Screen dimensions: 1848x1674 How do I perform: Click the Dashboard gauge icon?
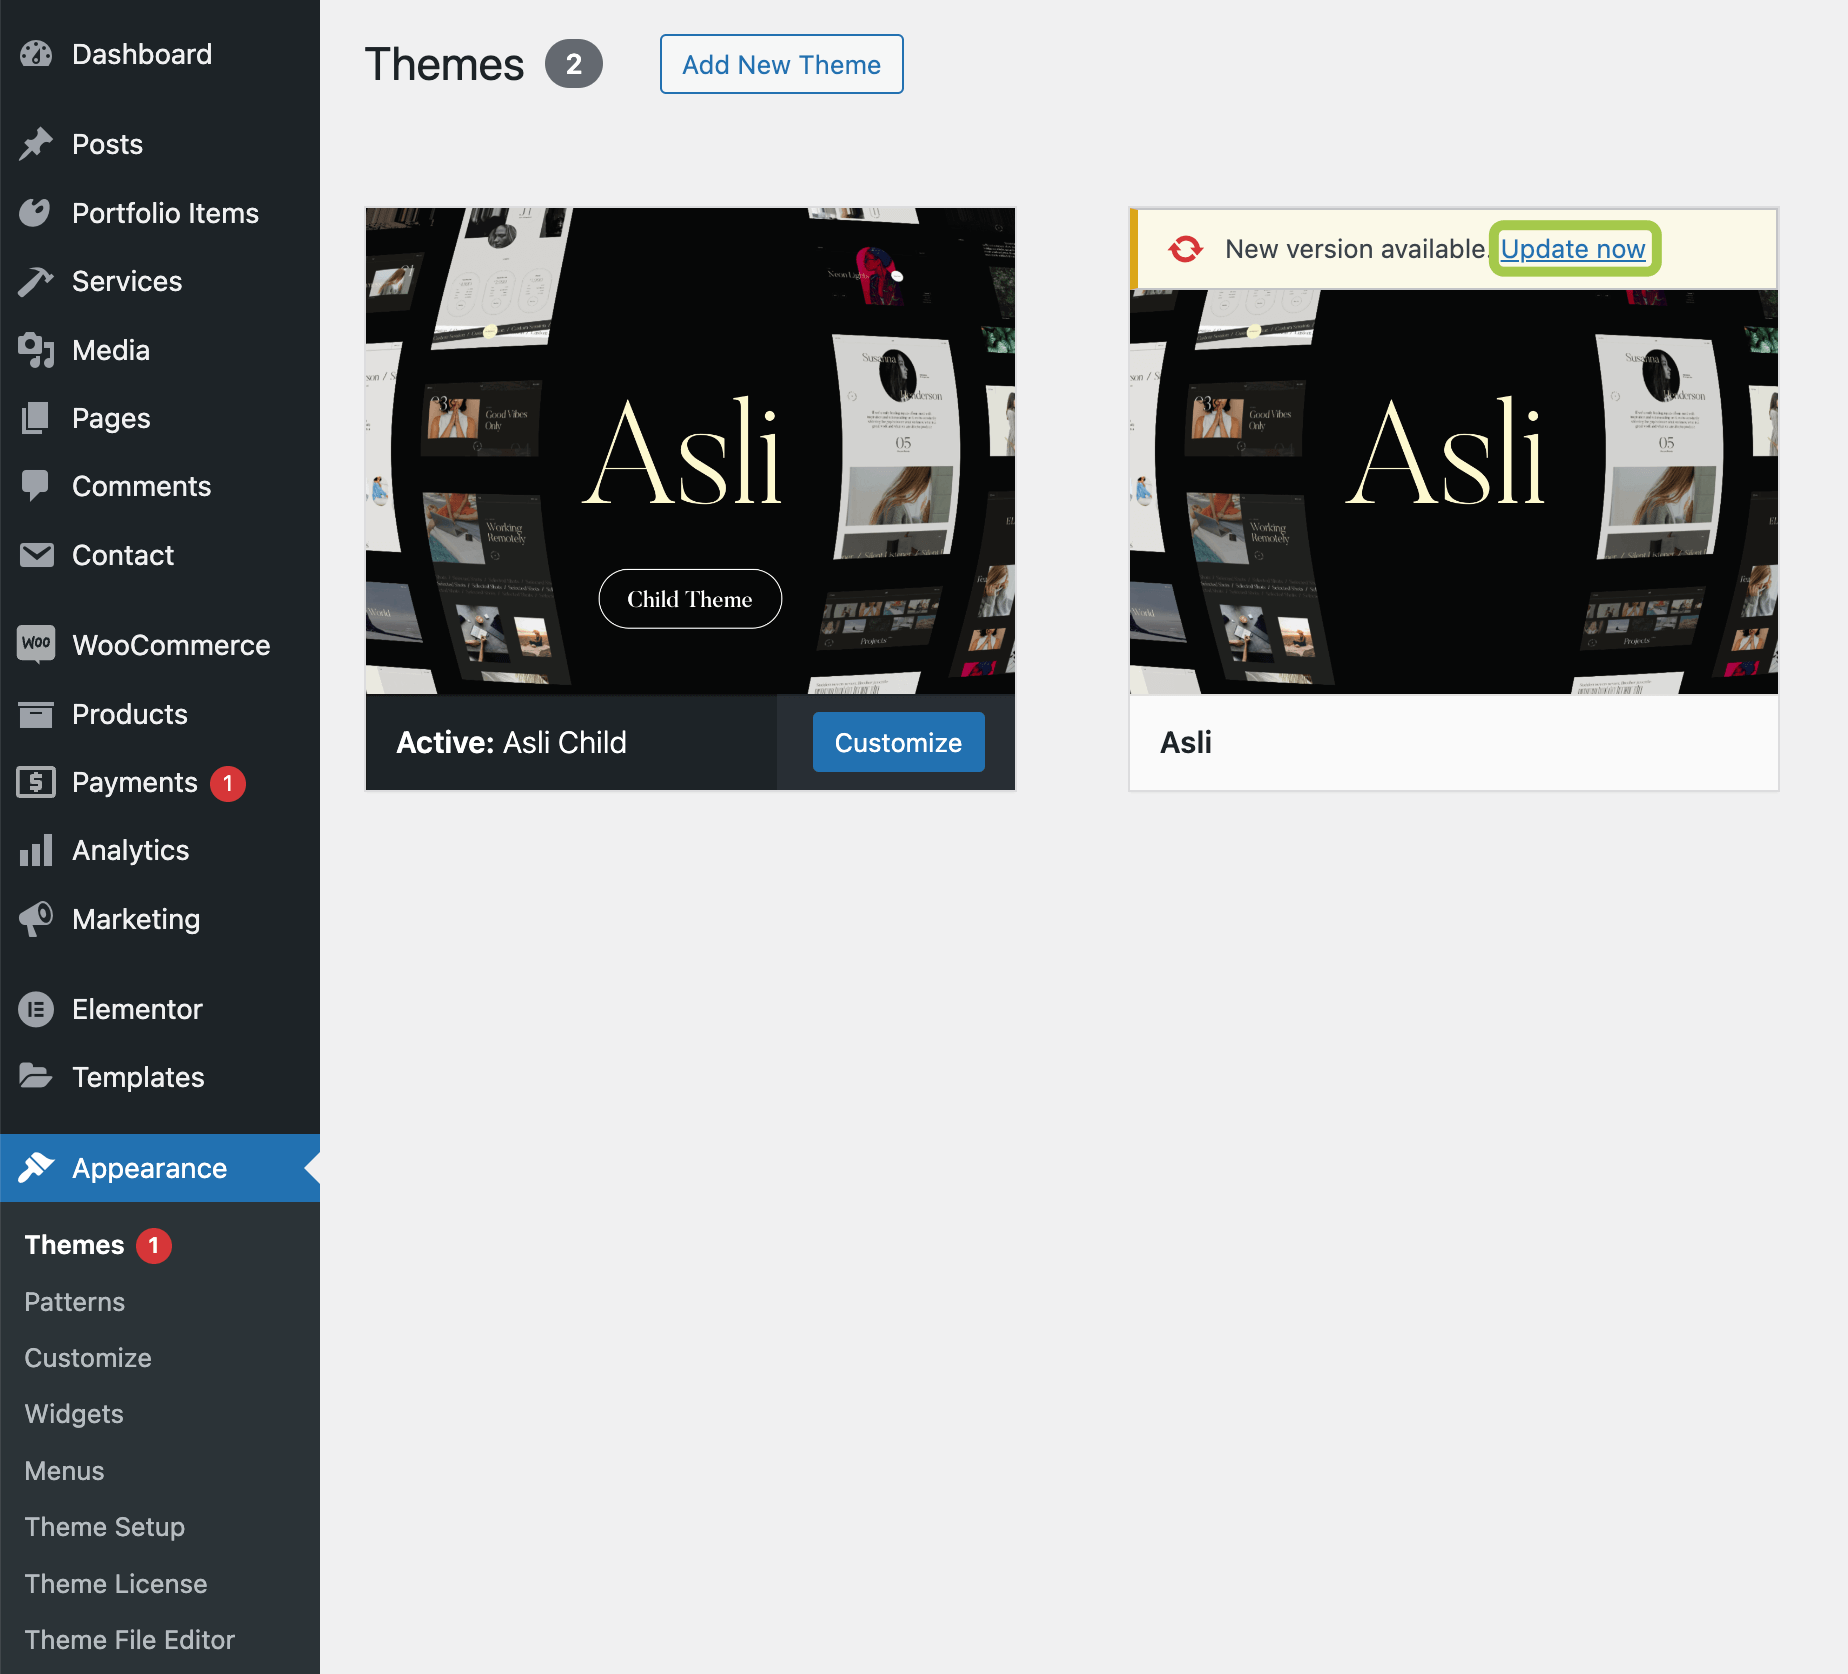[36, 54]
